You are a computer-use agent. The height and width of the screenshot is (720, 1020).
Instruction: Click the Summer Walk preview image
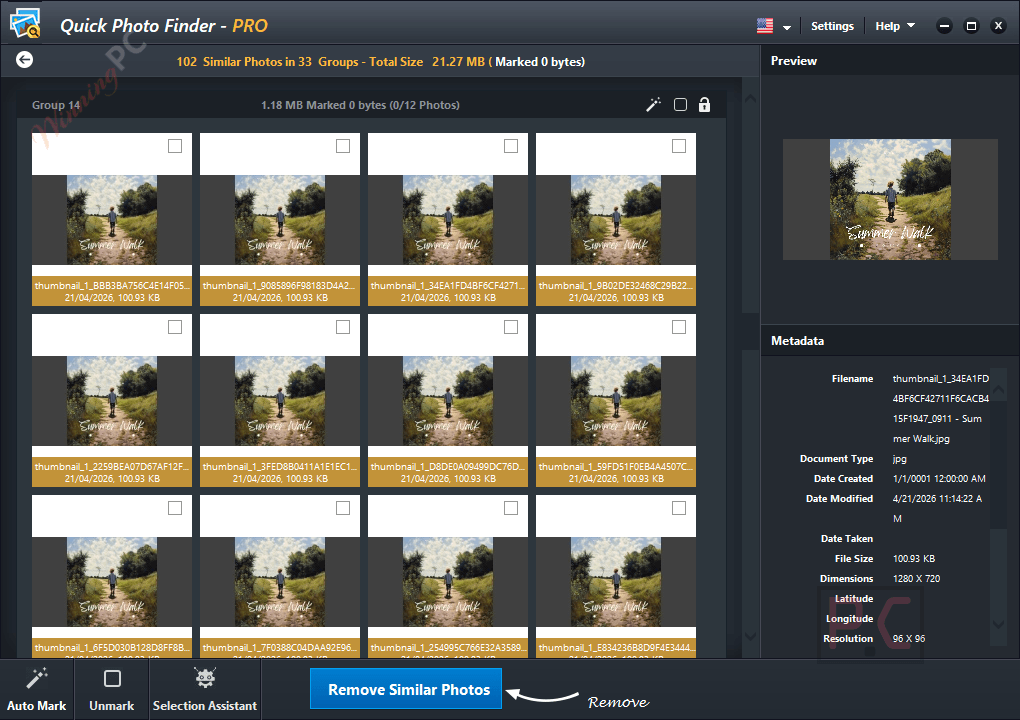pos(890,199)
